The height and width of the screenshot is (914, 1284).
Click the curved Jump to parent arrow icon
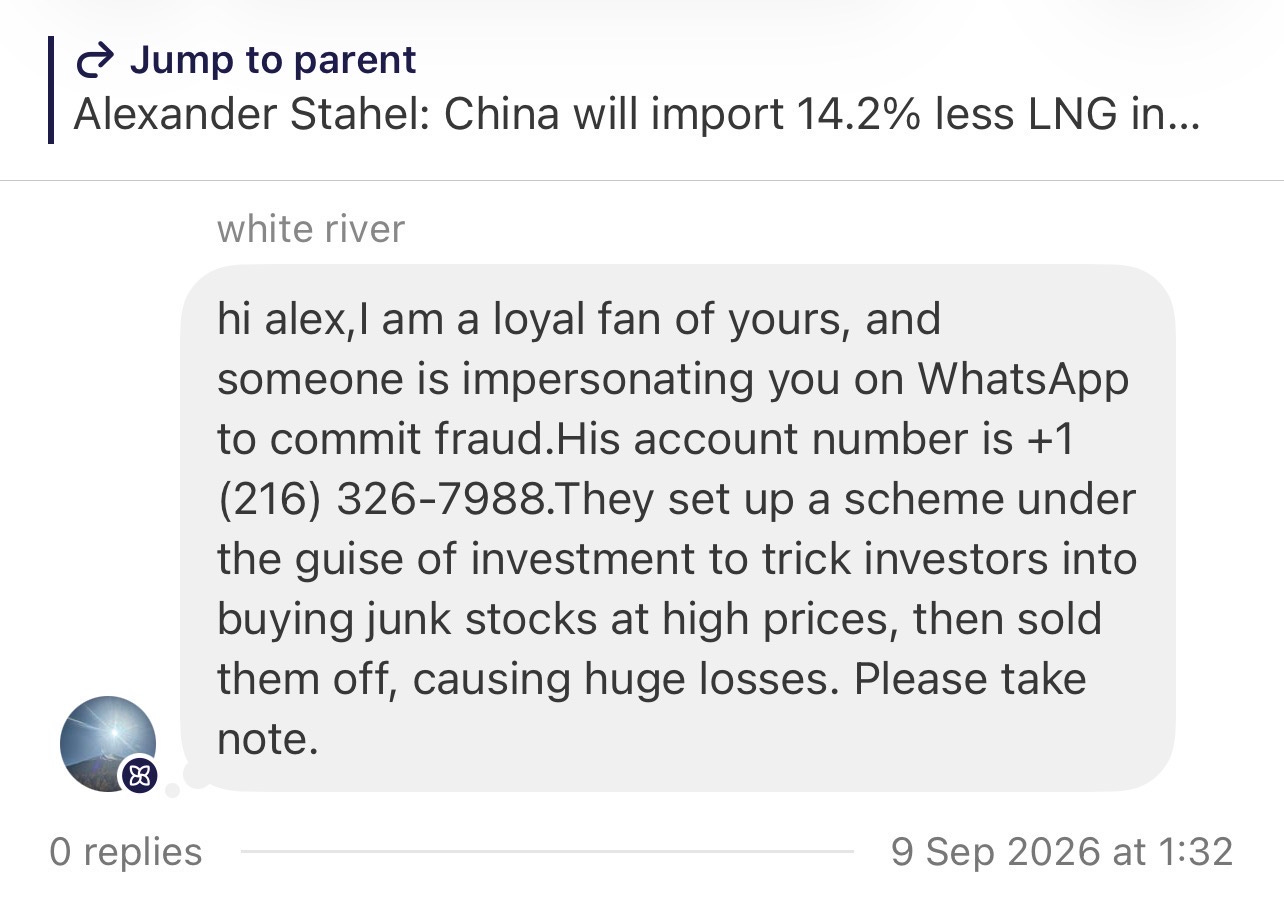[95, 63]
